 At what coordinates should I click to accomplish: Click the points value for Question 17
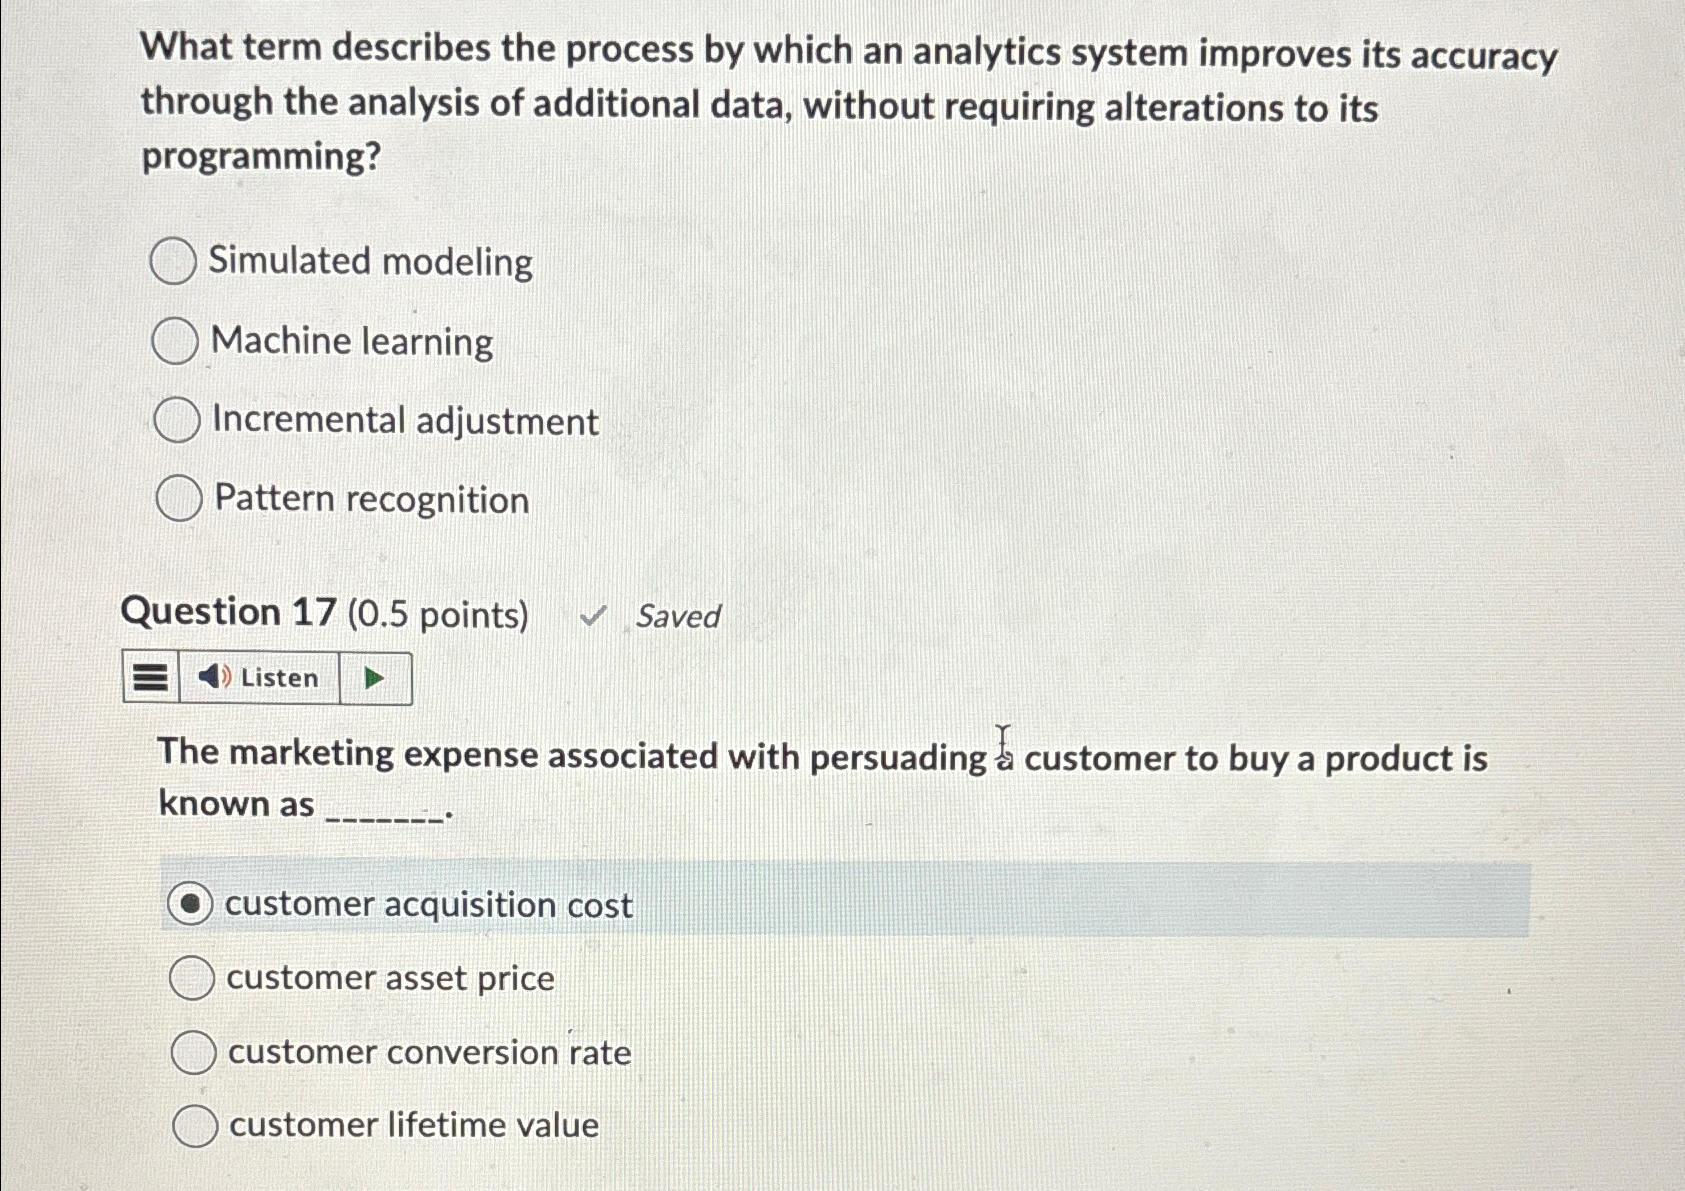coord(440,614)
